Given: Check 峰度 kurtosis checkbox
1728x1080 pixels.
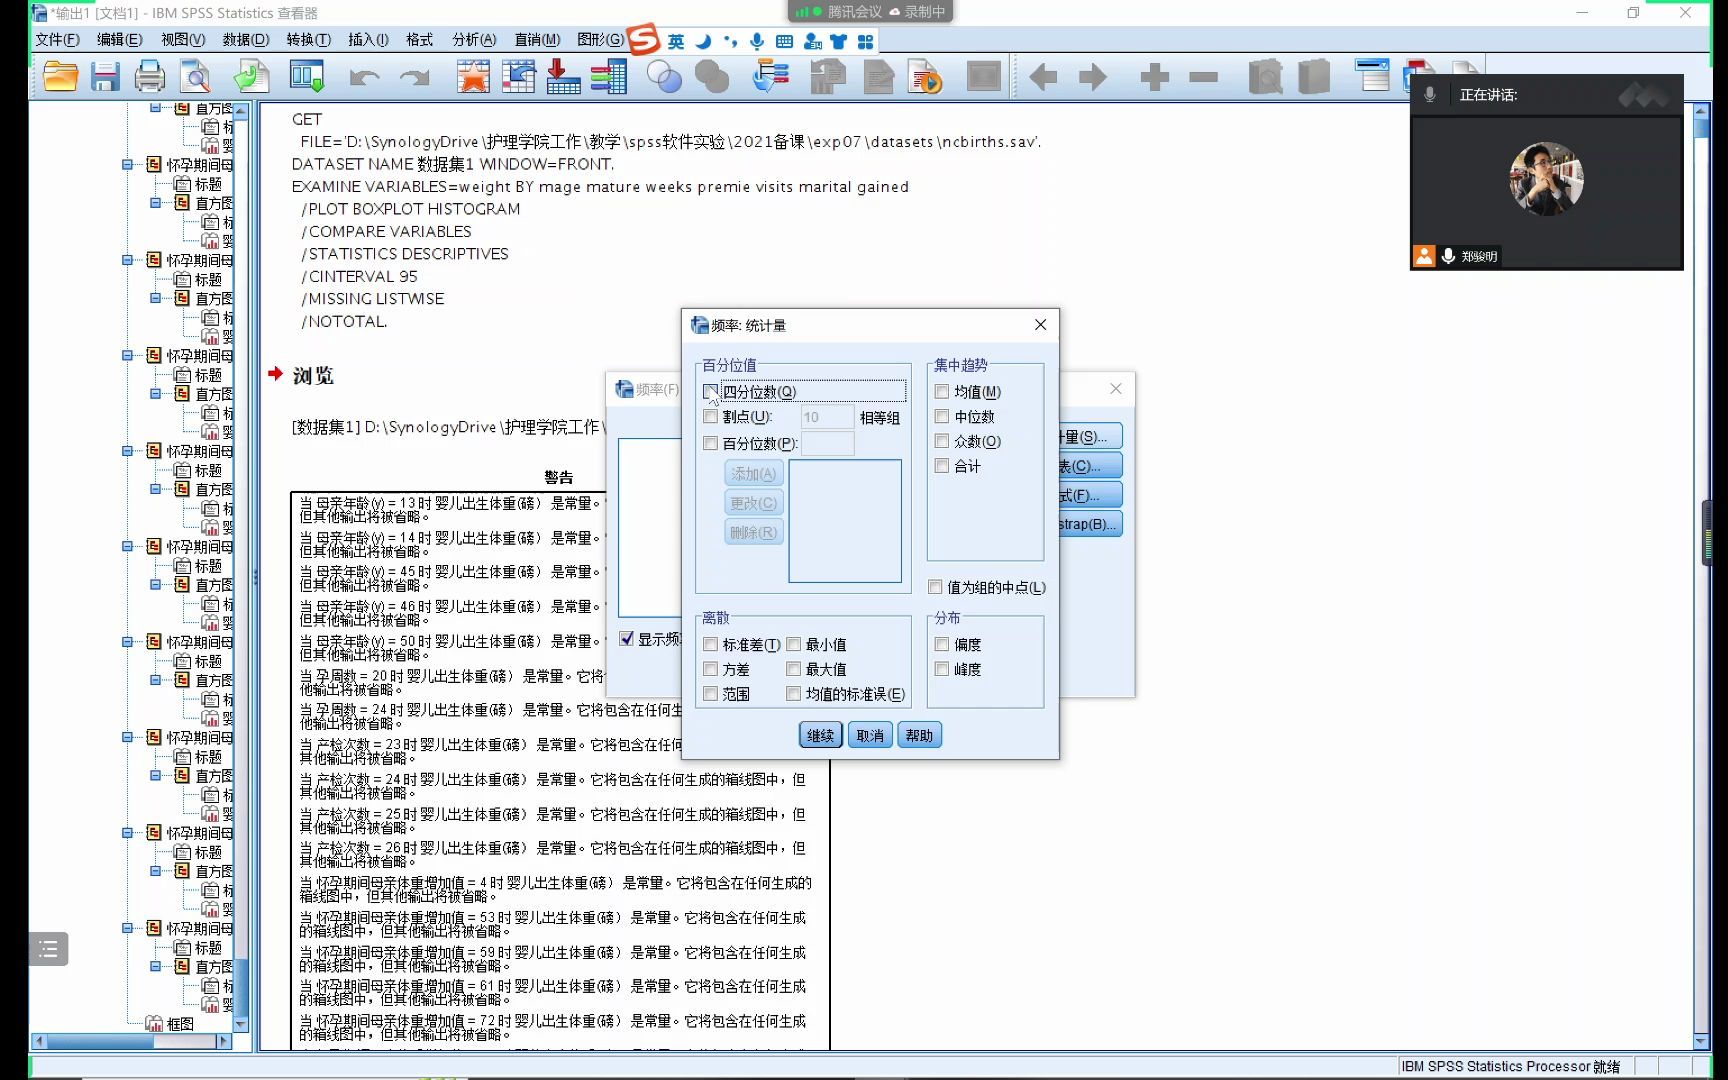Looking at the screenshot, I should tap(941, 669).
